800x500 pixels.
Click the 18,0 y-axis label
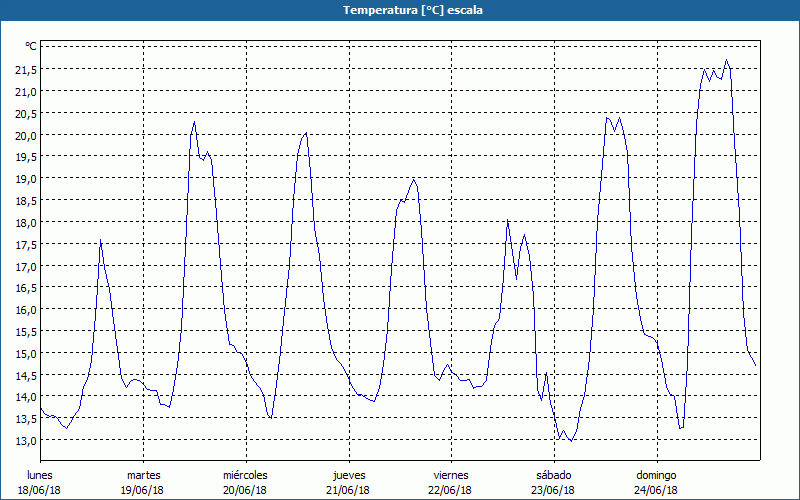(x=26, y=223)
